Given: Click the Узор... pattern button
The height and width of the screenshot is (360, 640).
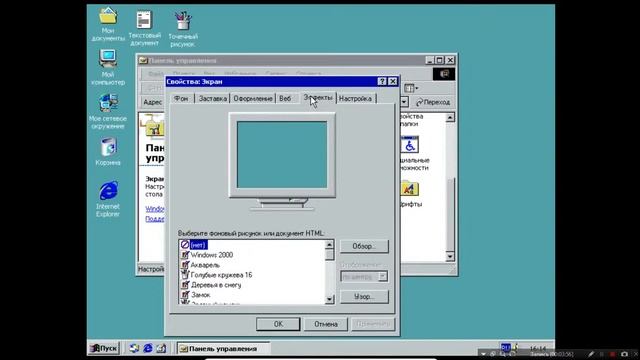Looking at the screenshot, I should tap(364, 297).
